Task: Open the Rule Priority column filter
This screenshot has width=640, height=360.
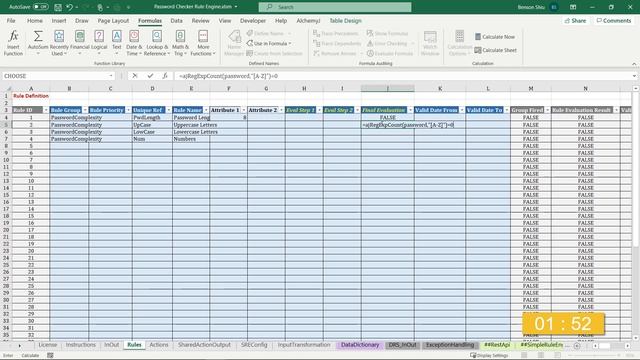Action: pos(128,110)
